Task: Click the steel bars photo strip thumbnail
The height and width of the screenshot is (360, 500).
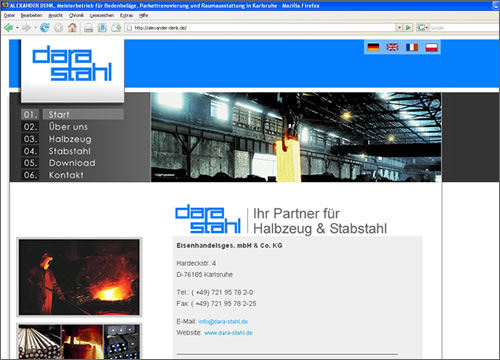Action: tap(79, 341)
